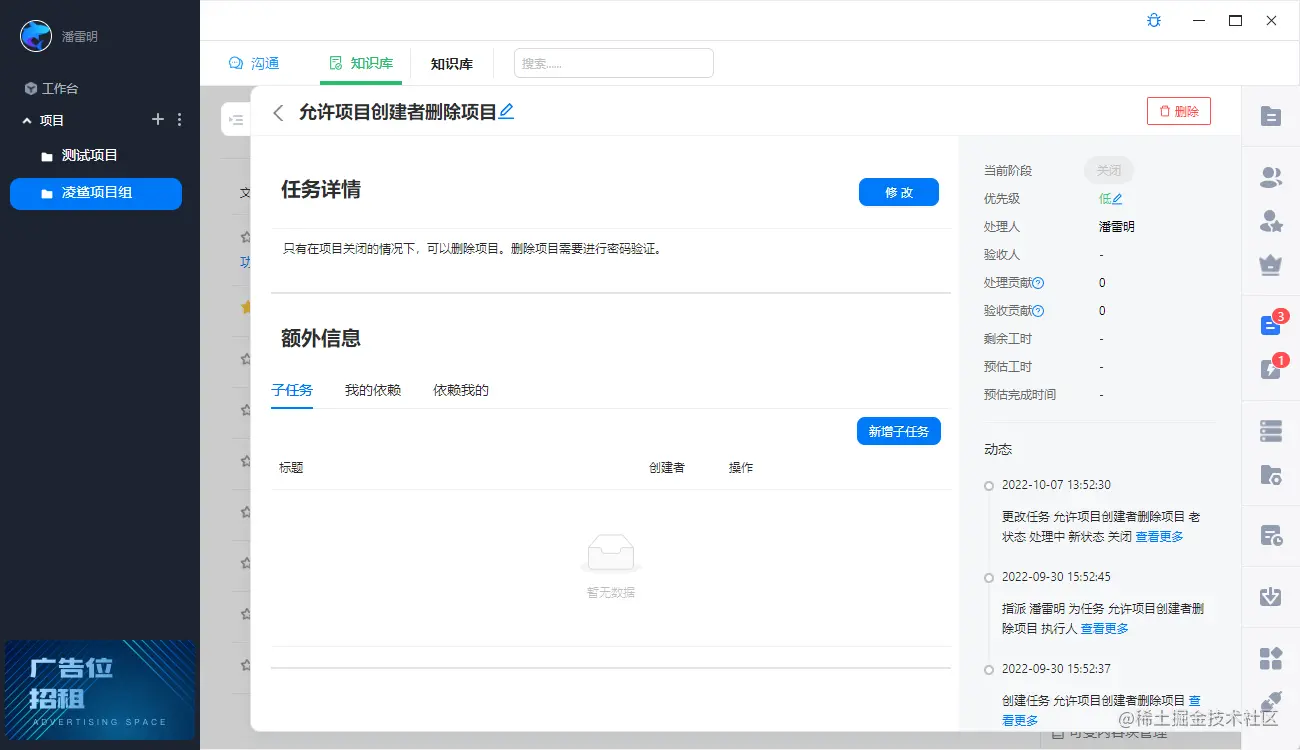The width and height of the screenshot is (1300, 750).
Task: Open the task list icon with badge 3
Action: point(1270,326)
